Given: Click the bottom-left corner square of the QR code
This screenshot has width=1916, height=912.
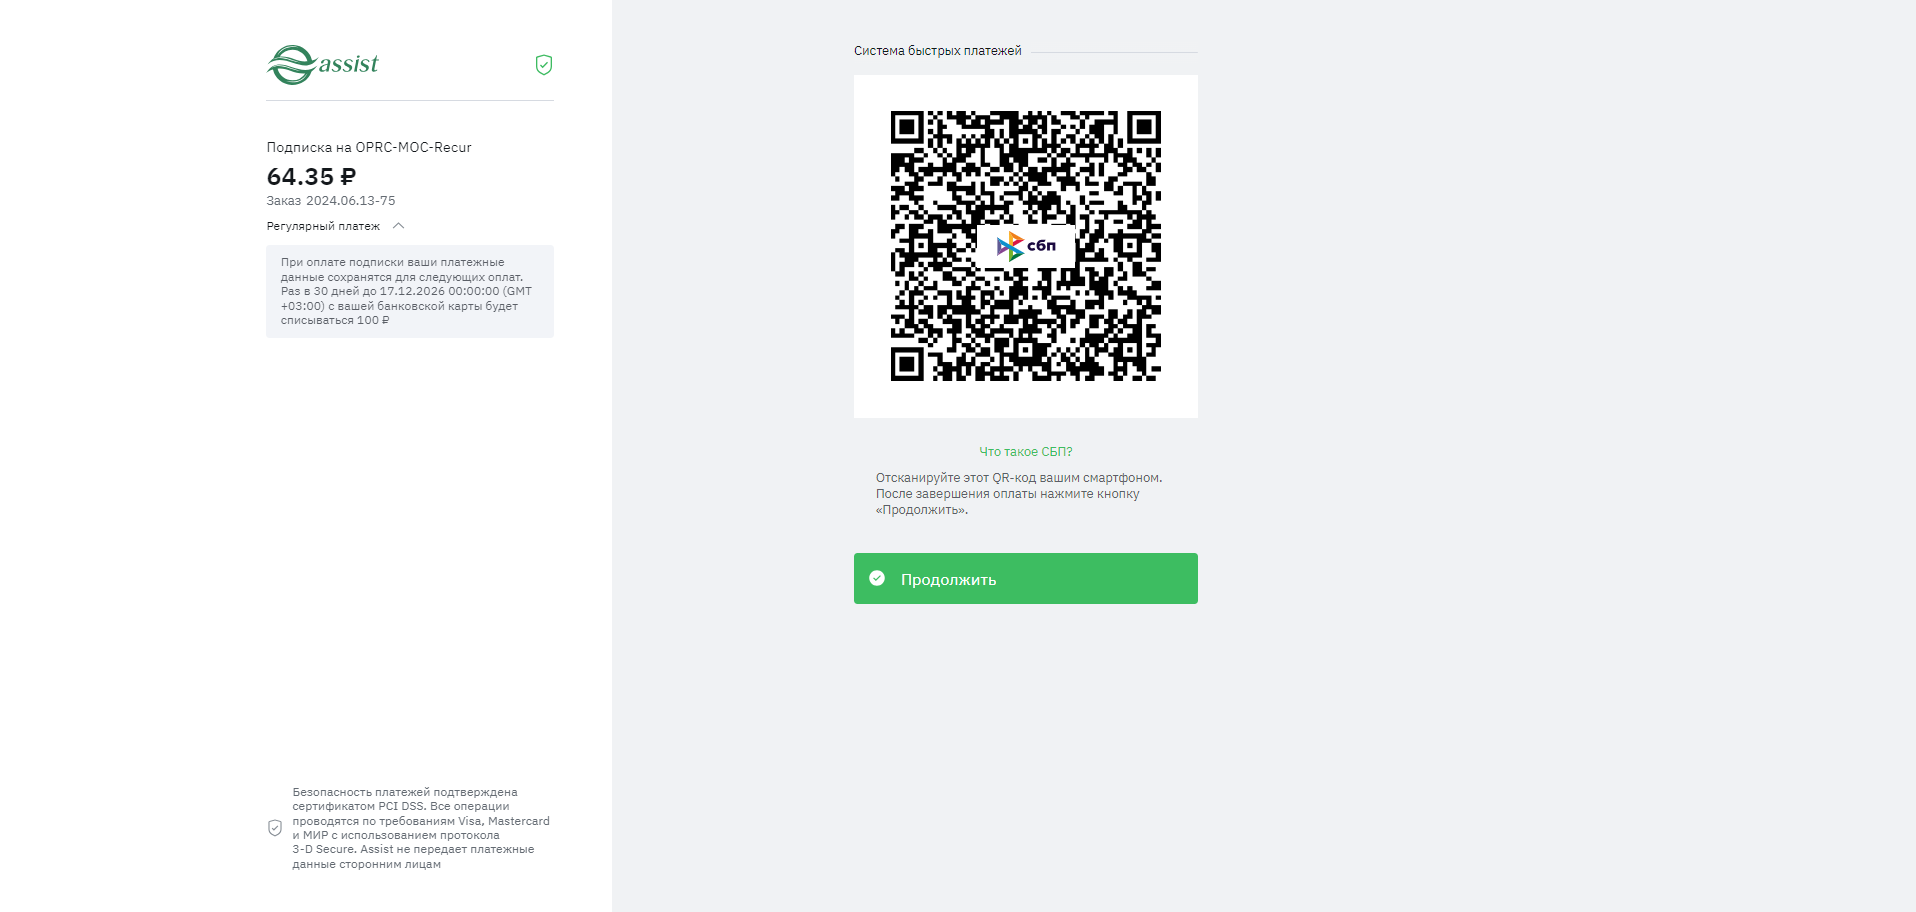Looking at the screenshot, I should pos(907,364).
